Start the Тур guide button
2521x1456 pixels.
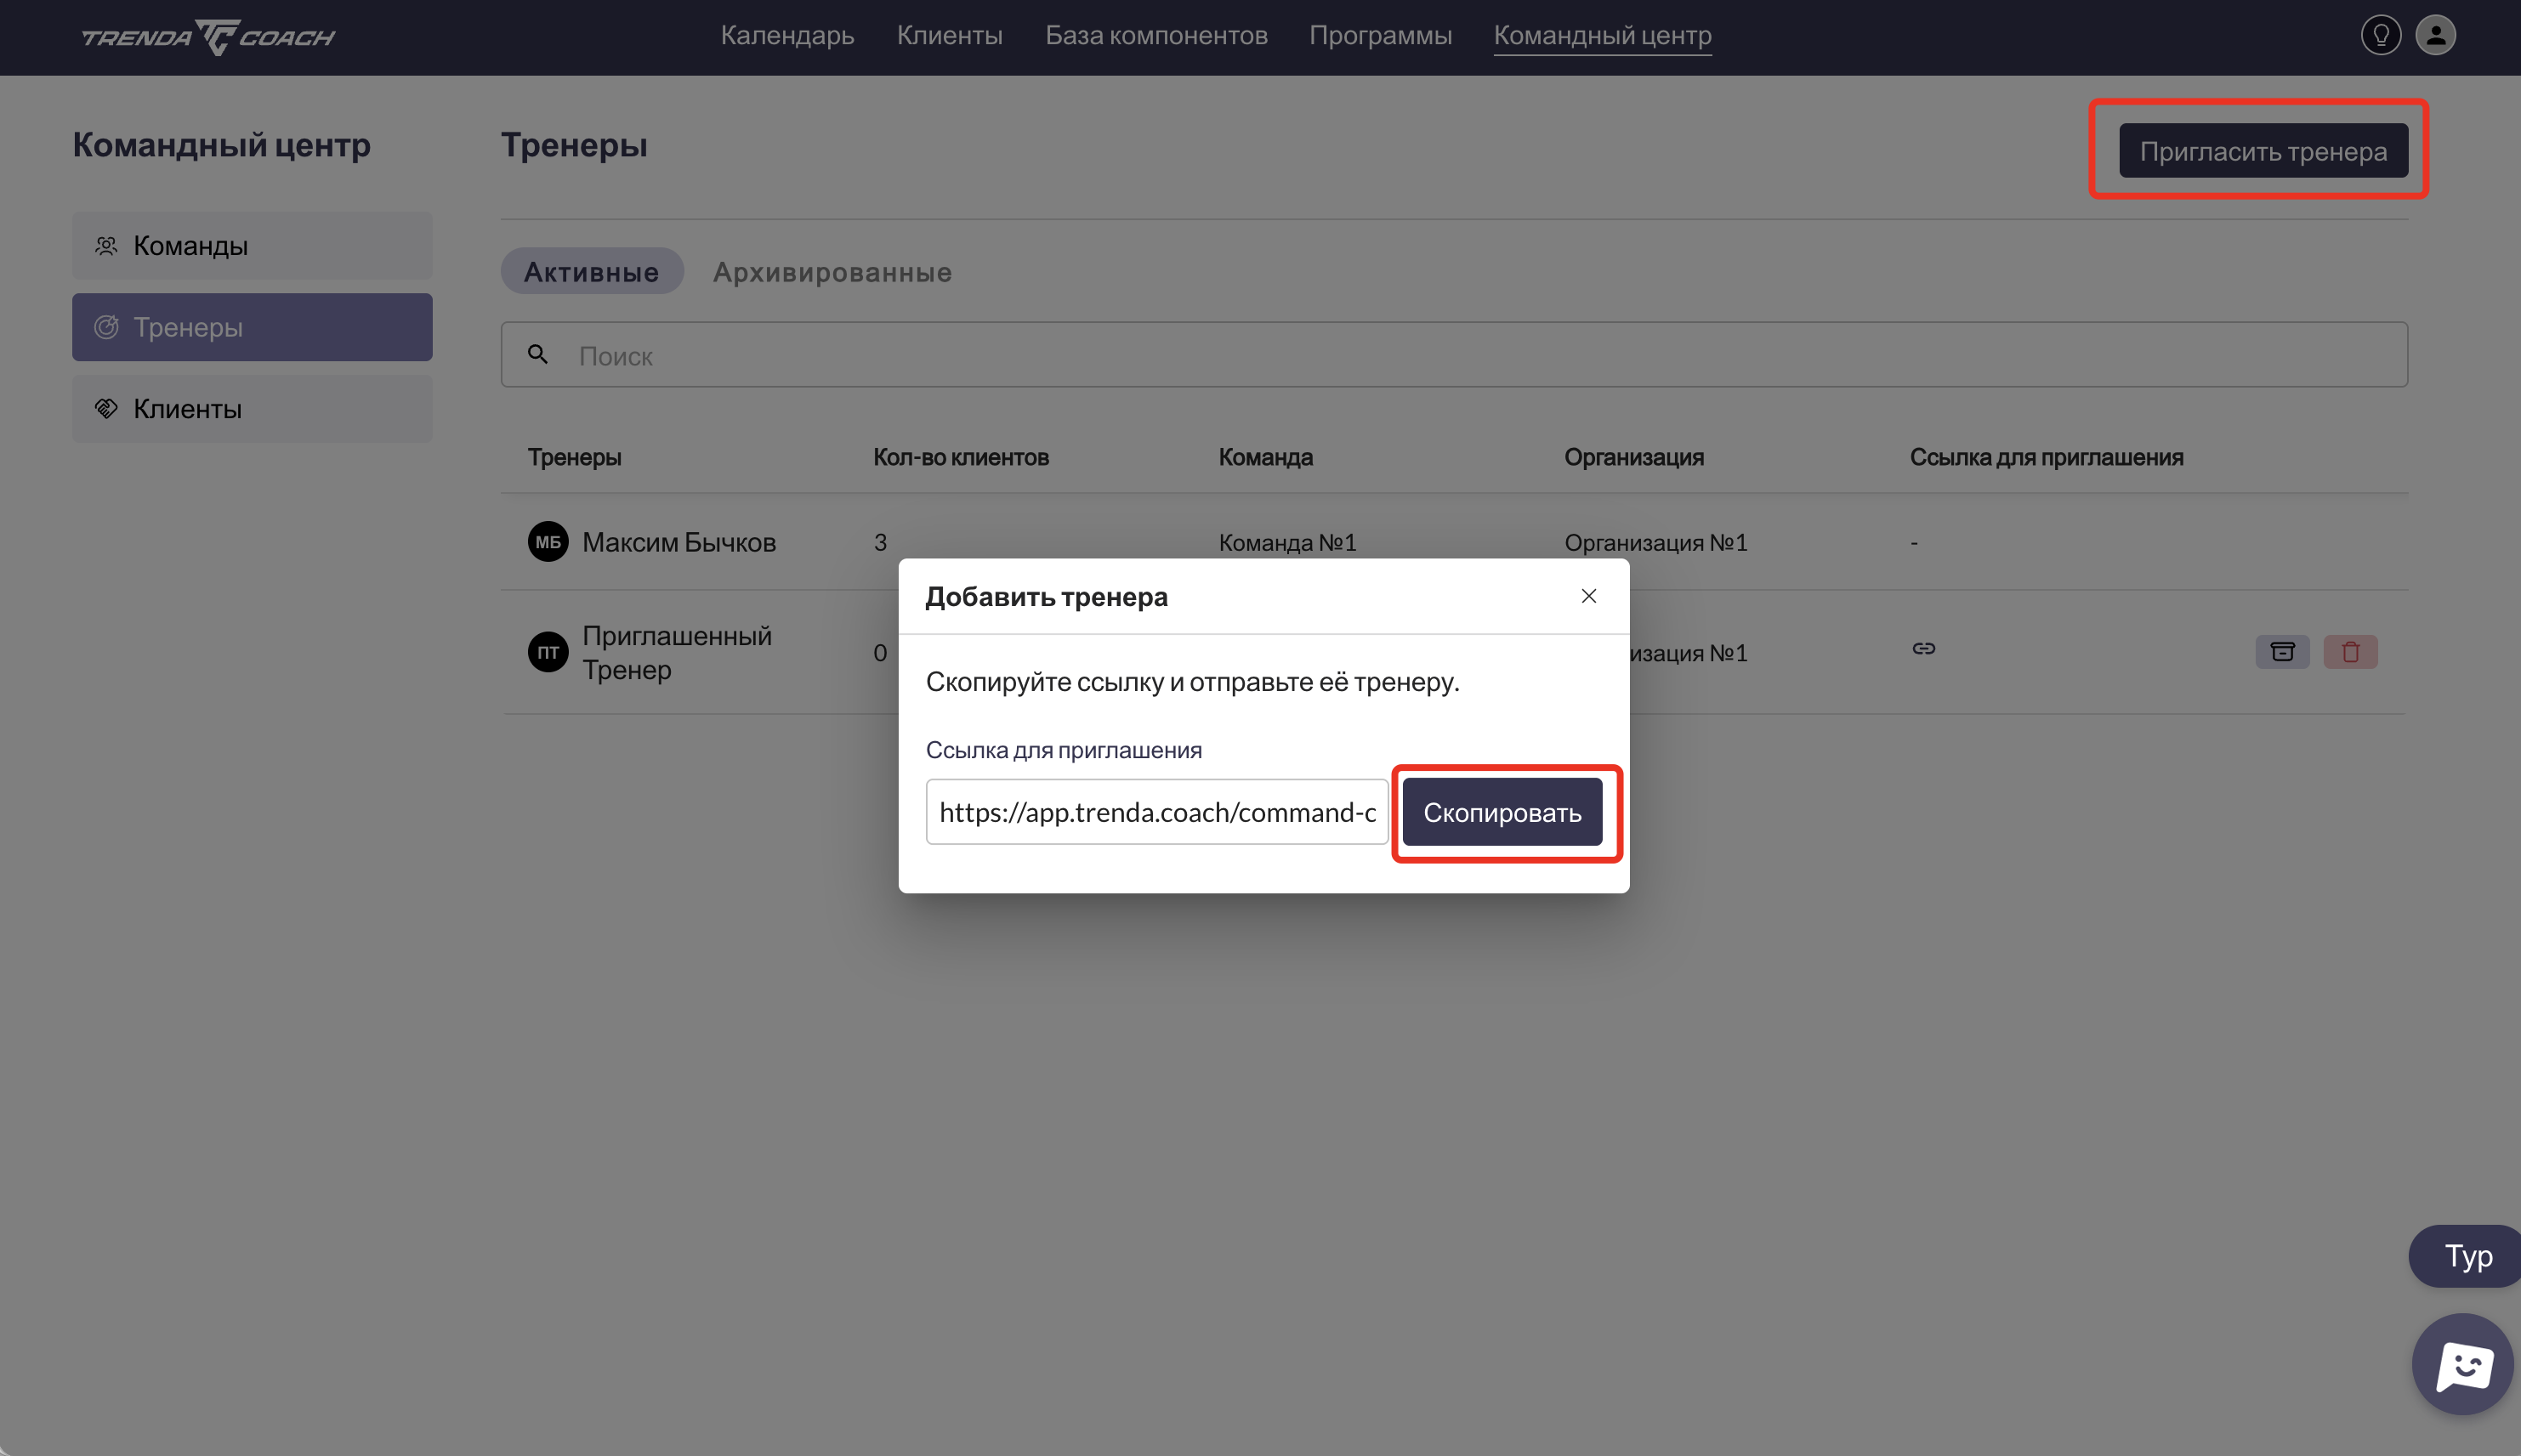[2467, 1256]
